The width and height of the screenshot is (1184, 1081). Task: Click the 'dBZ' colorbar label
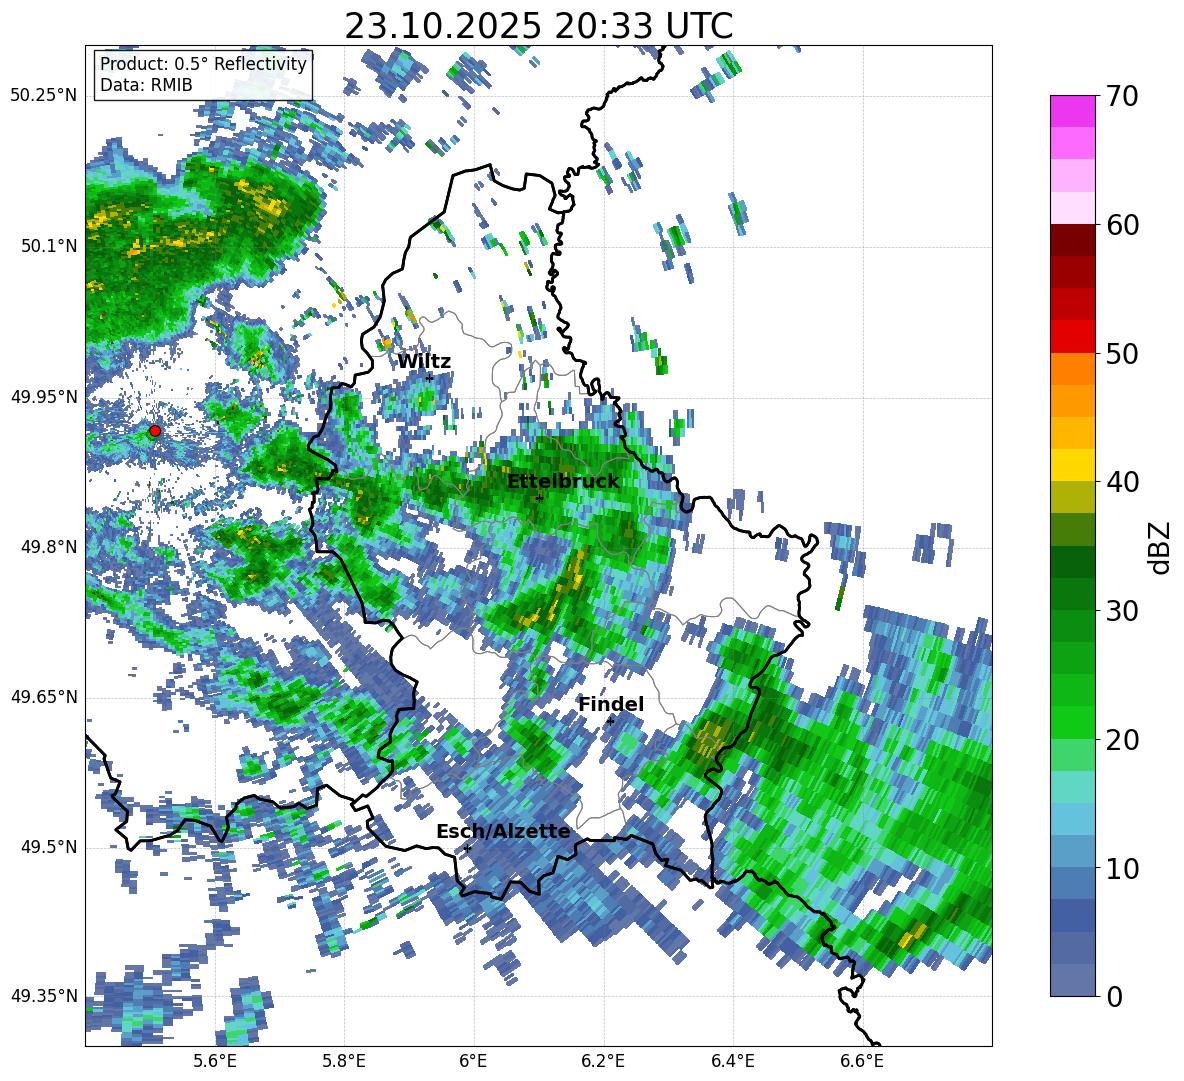tap(1158, 547)
